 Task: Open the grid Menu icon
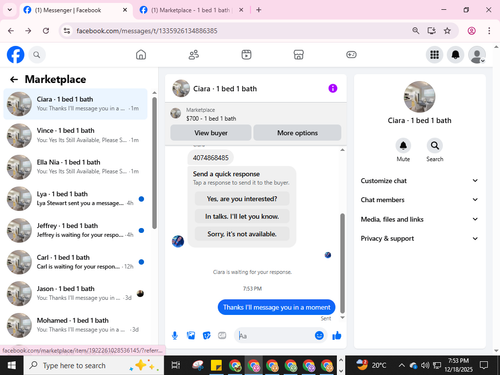pyautogui.click(x=434, y=55)
